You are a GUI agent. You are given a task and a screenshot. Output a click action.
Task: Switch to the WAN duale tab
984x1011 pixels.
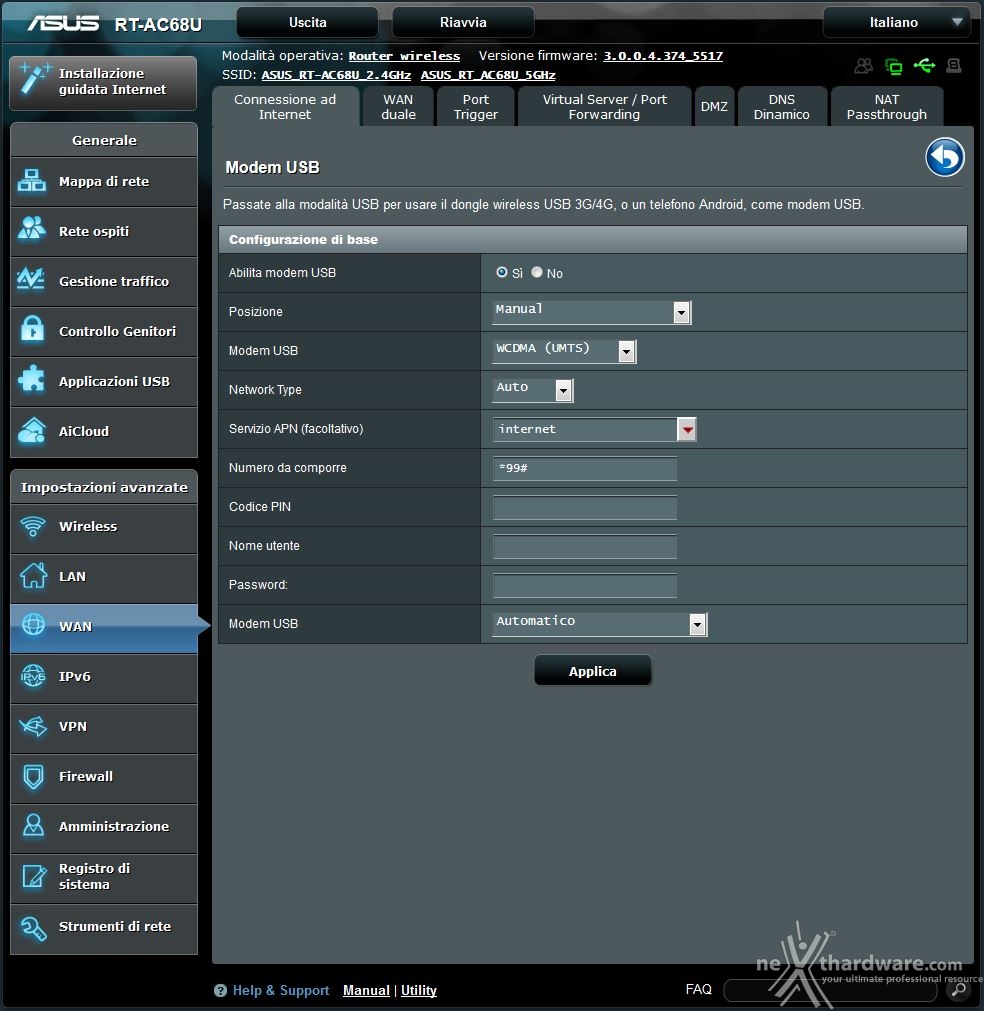coord(398,107)
